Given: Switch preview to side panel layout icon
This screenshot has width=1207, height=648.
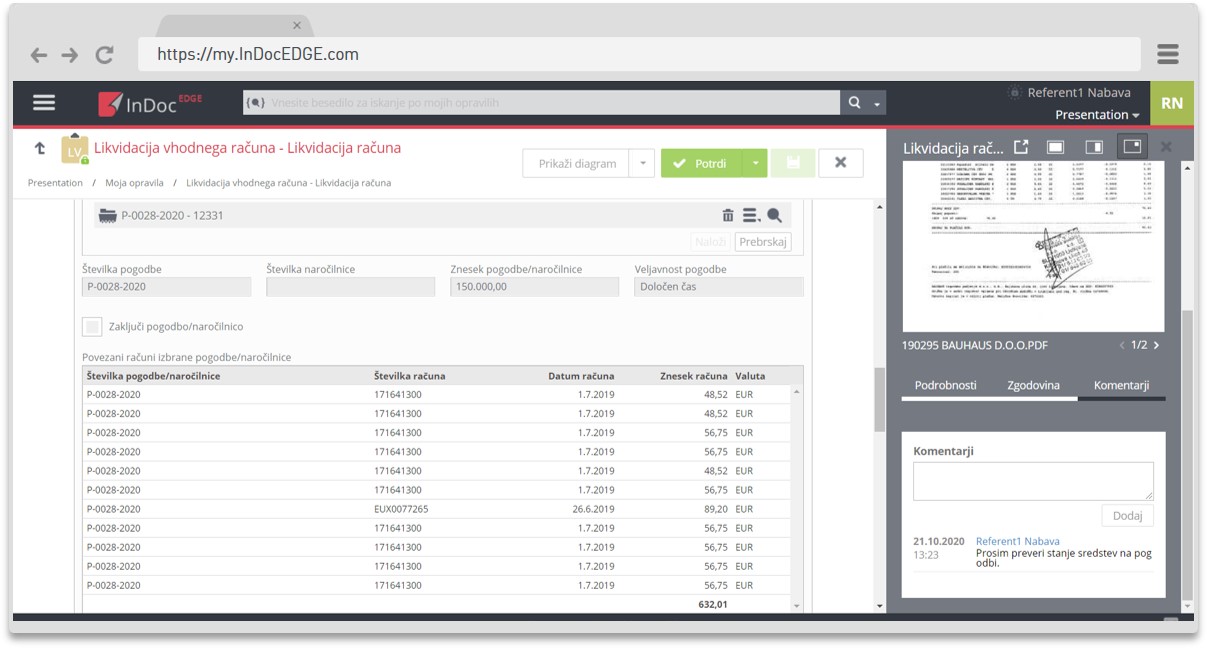Looking at the screenshot, I should pyautogui.click(x=1094, y=147).
